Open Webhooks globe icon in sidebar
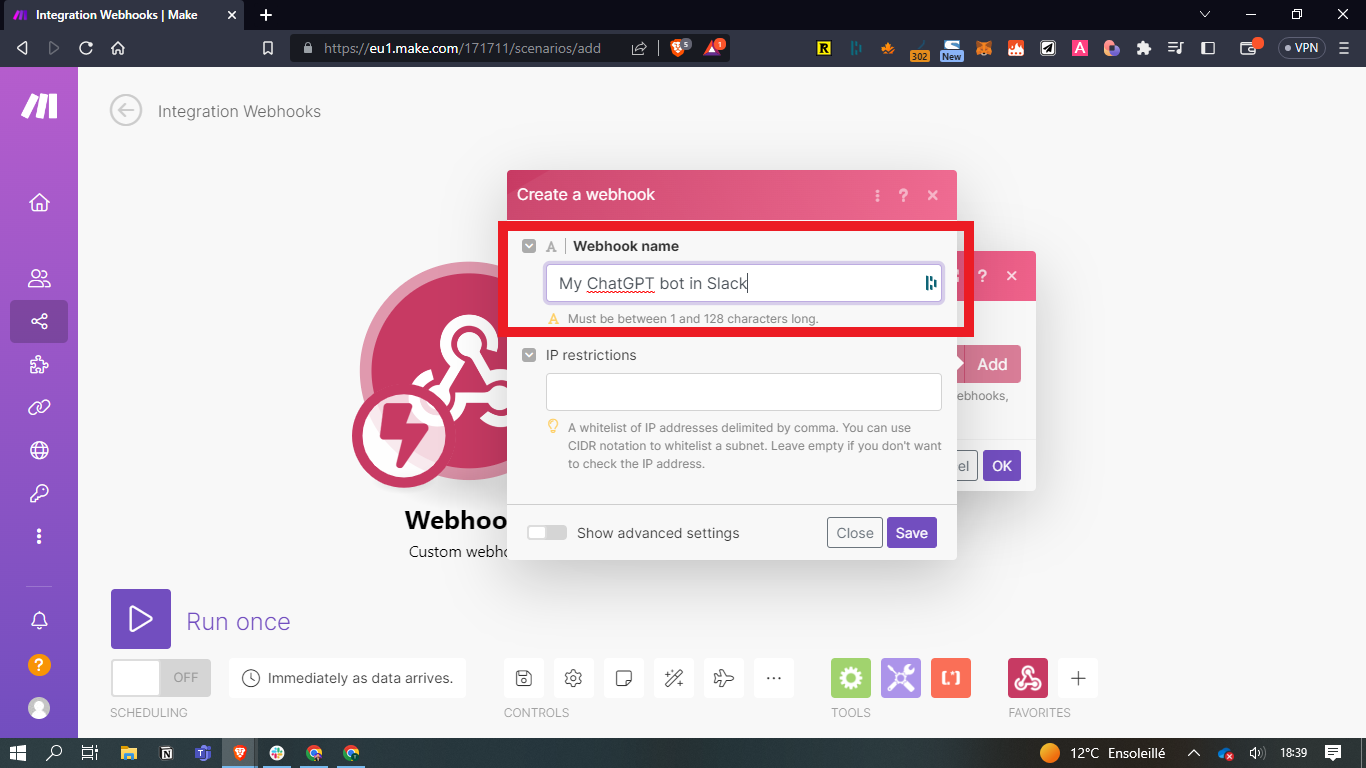 (x=39, y=450)
